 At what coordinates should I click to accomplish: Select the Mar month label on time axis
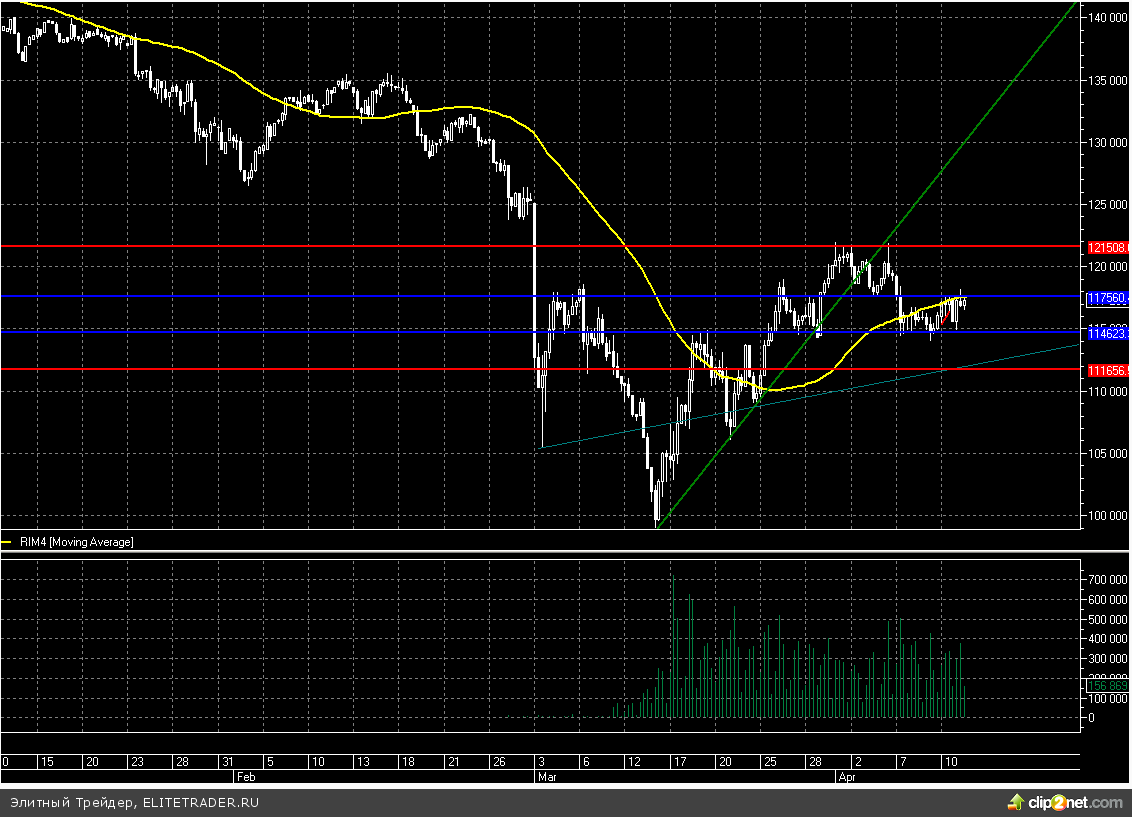pyautogui.click(x=546, y=775)
